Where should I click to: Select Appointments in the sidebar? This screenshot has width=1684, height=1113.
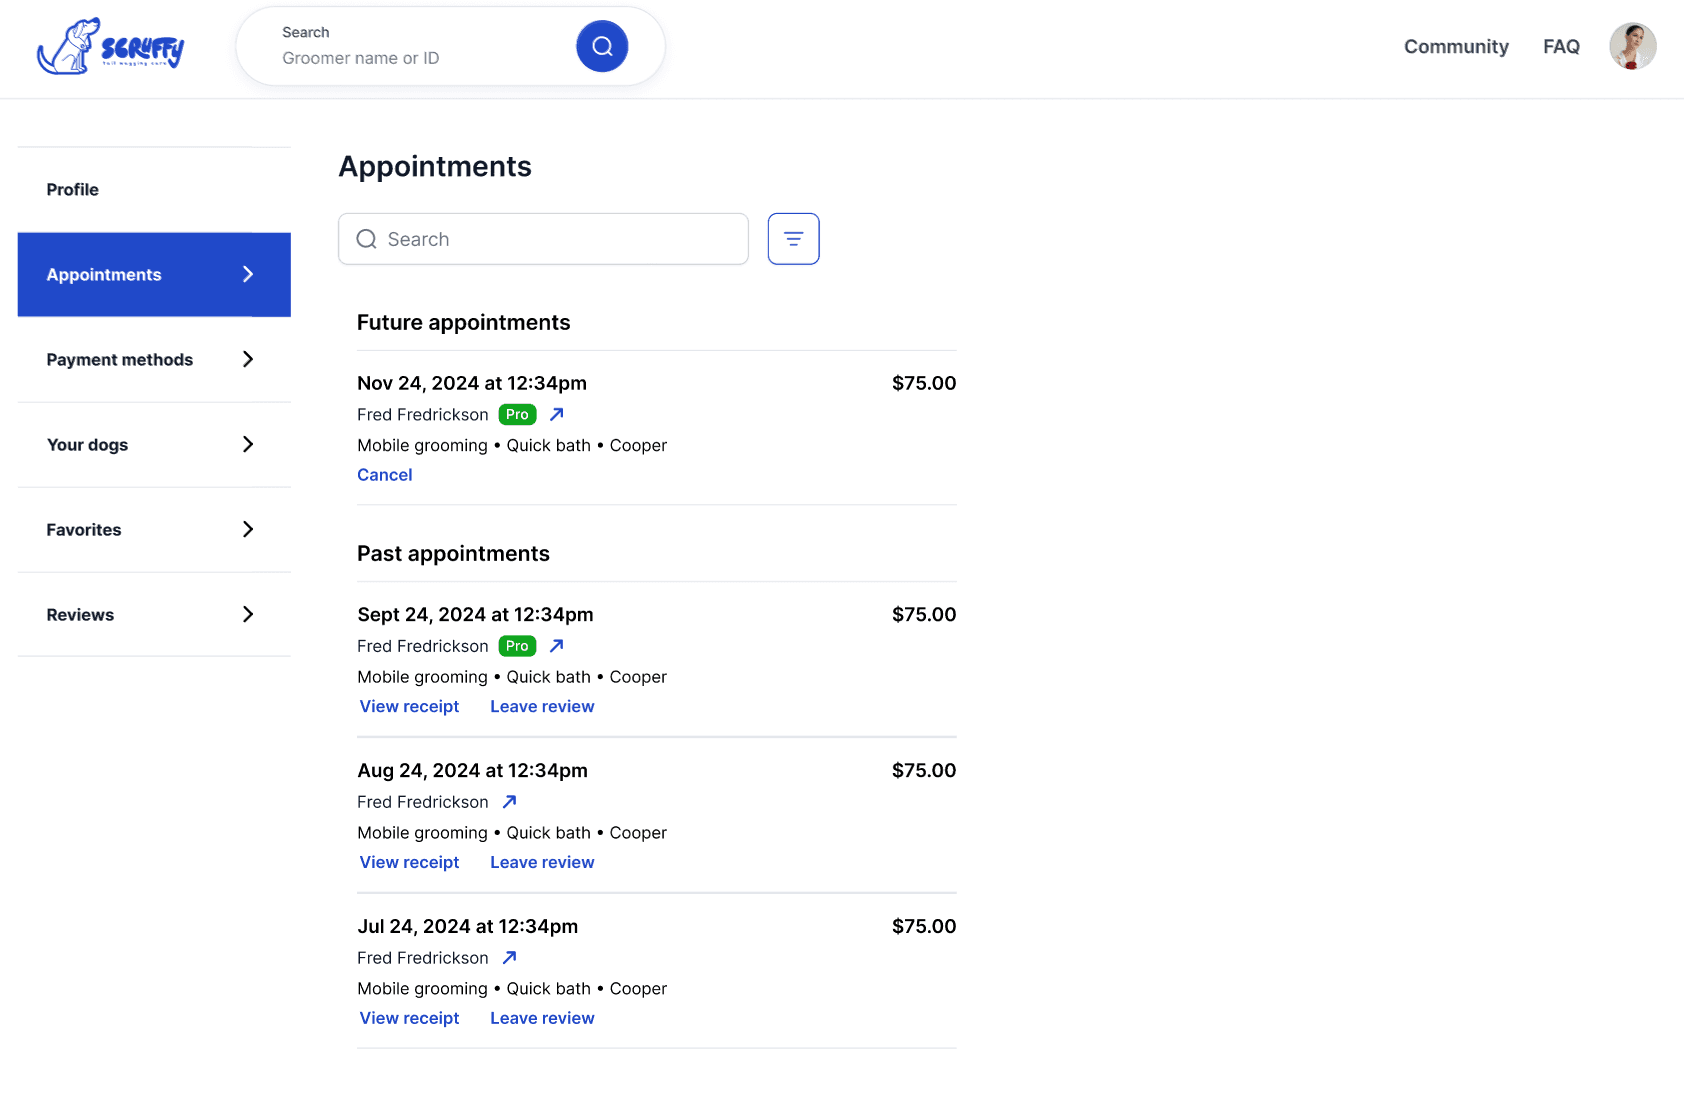tap(154, 275)
